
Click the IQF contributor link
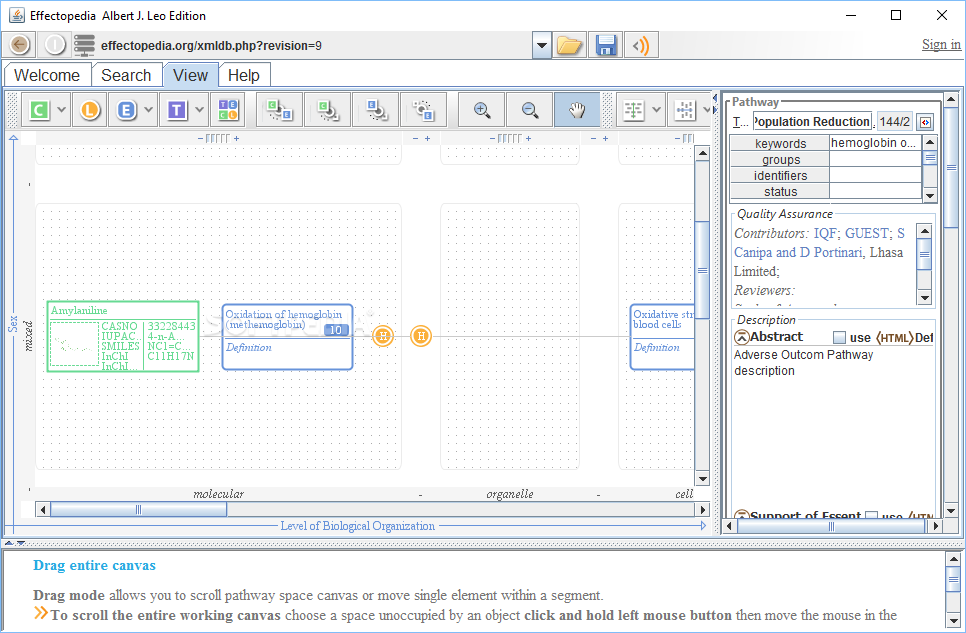826,234
